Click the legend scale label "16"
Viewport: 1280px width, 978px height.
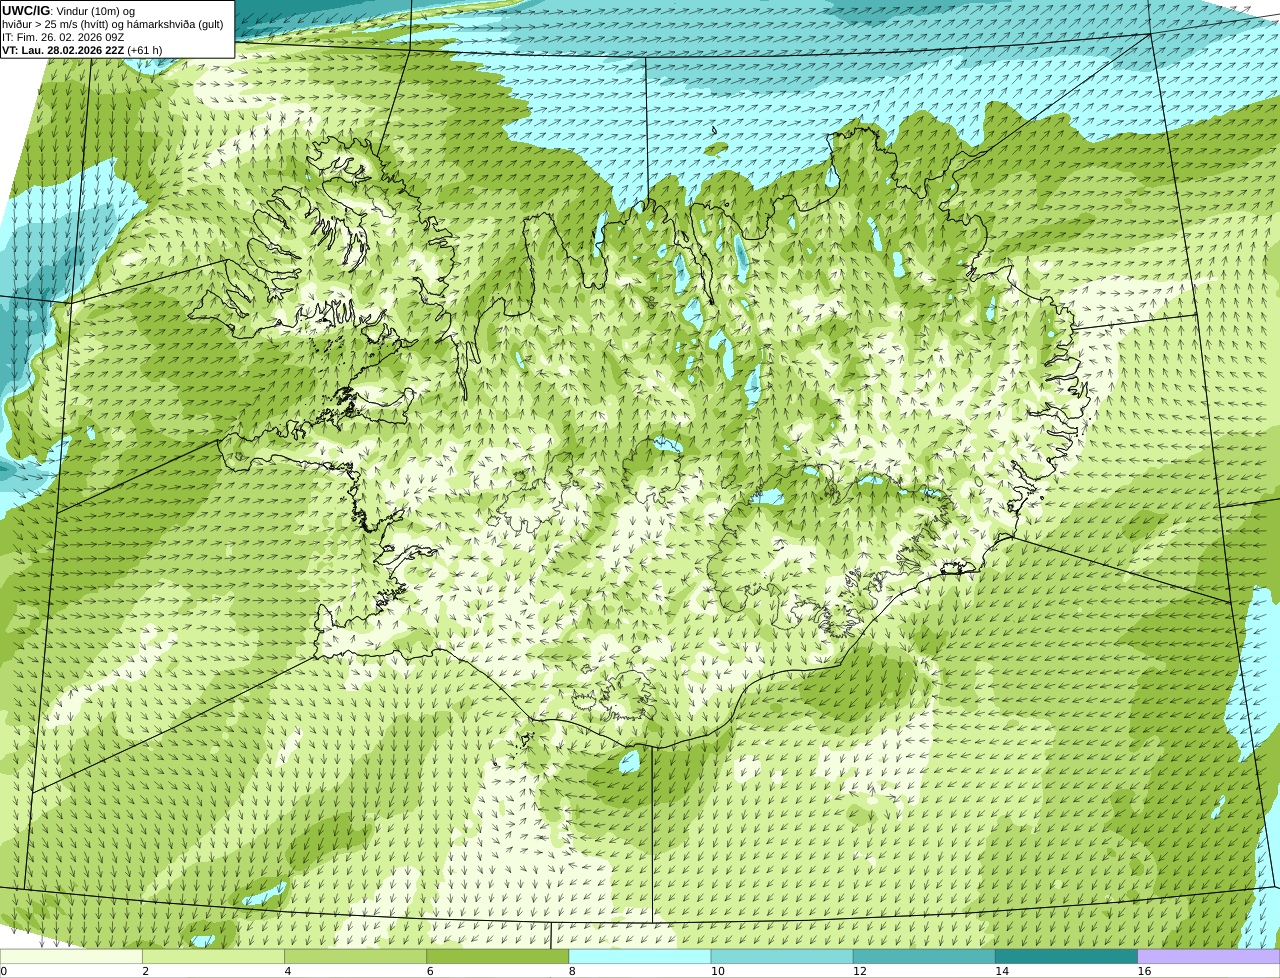[1144, 971]
